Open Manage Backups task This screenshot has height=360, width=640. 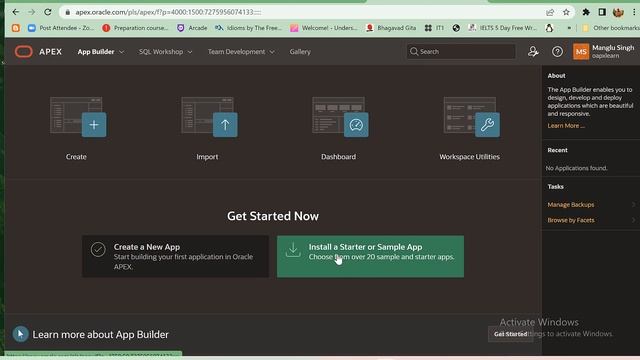tap(571, 204)
